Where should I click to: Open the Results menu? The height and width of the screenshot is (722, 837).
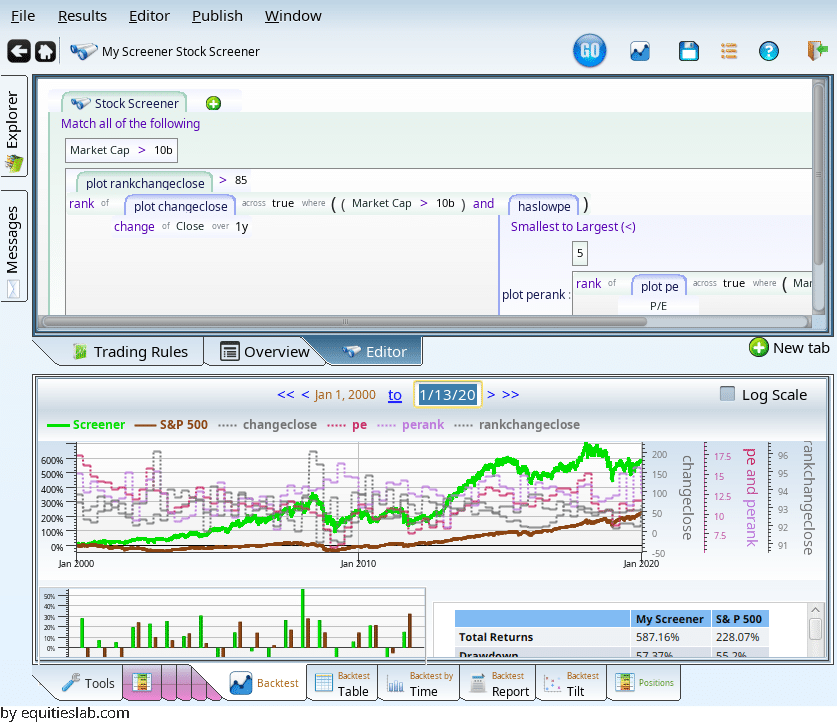(82, 16)
